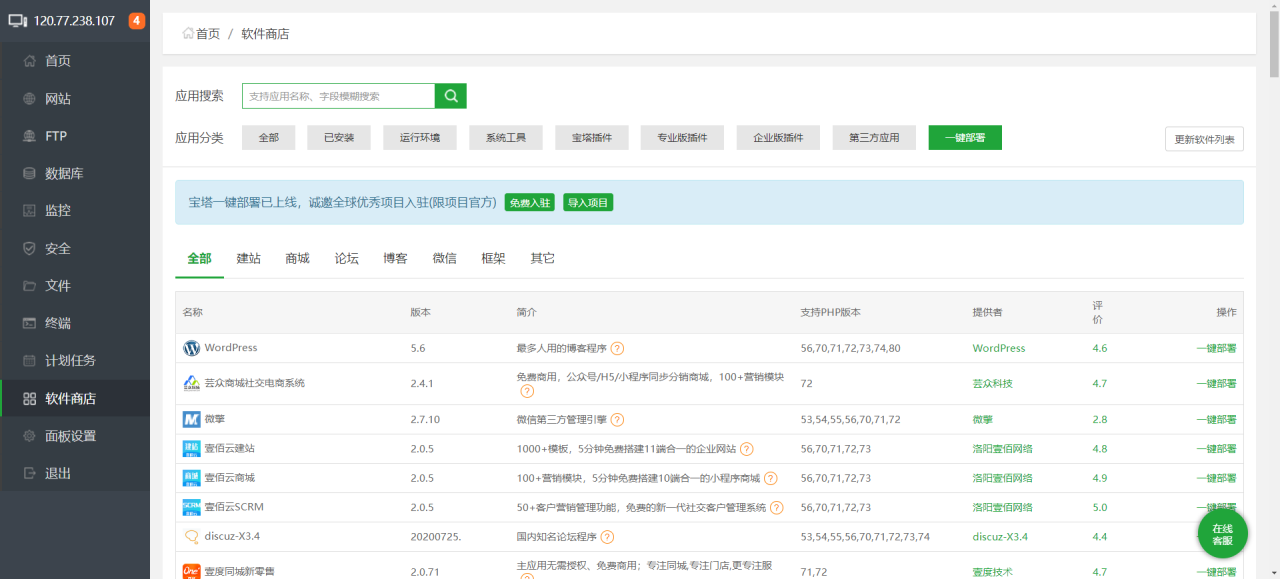Open the 在线客服 floating chat button
1280x579 pixels.
point(1222,535)
